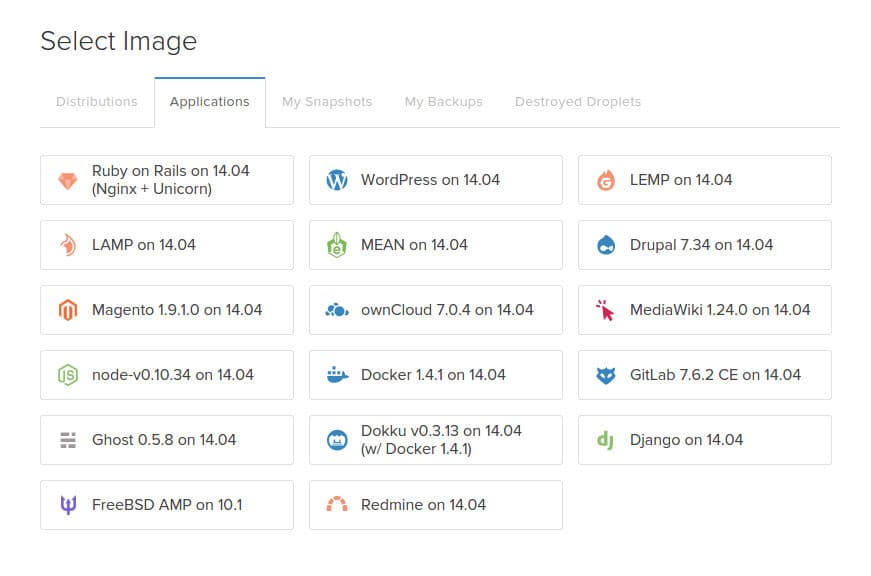Click the WordPress logo icon
Image resolution: width=871 pixels, height=576 pixels.
point(337,180)
